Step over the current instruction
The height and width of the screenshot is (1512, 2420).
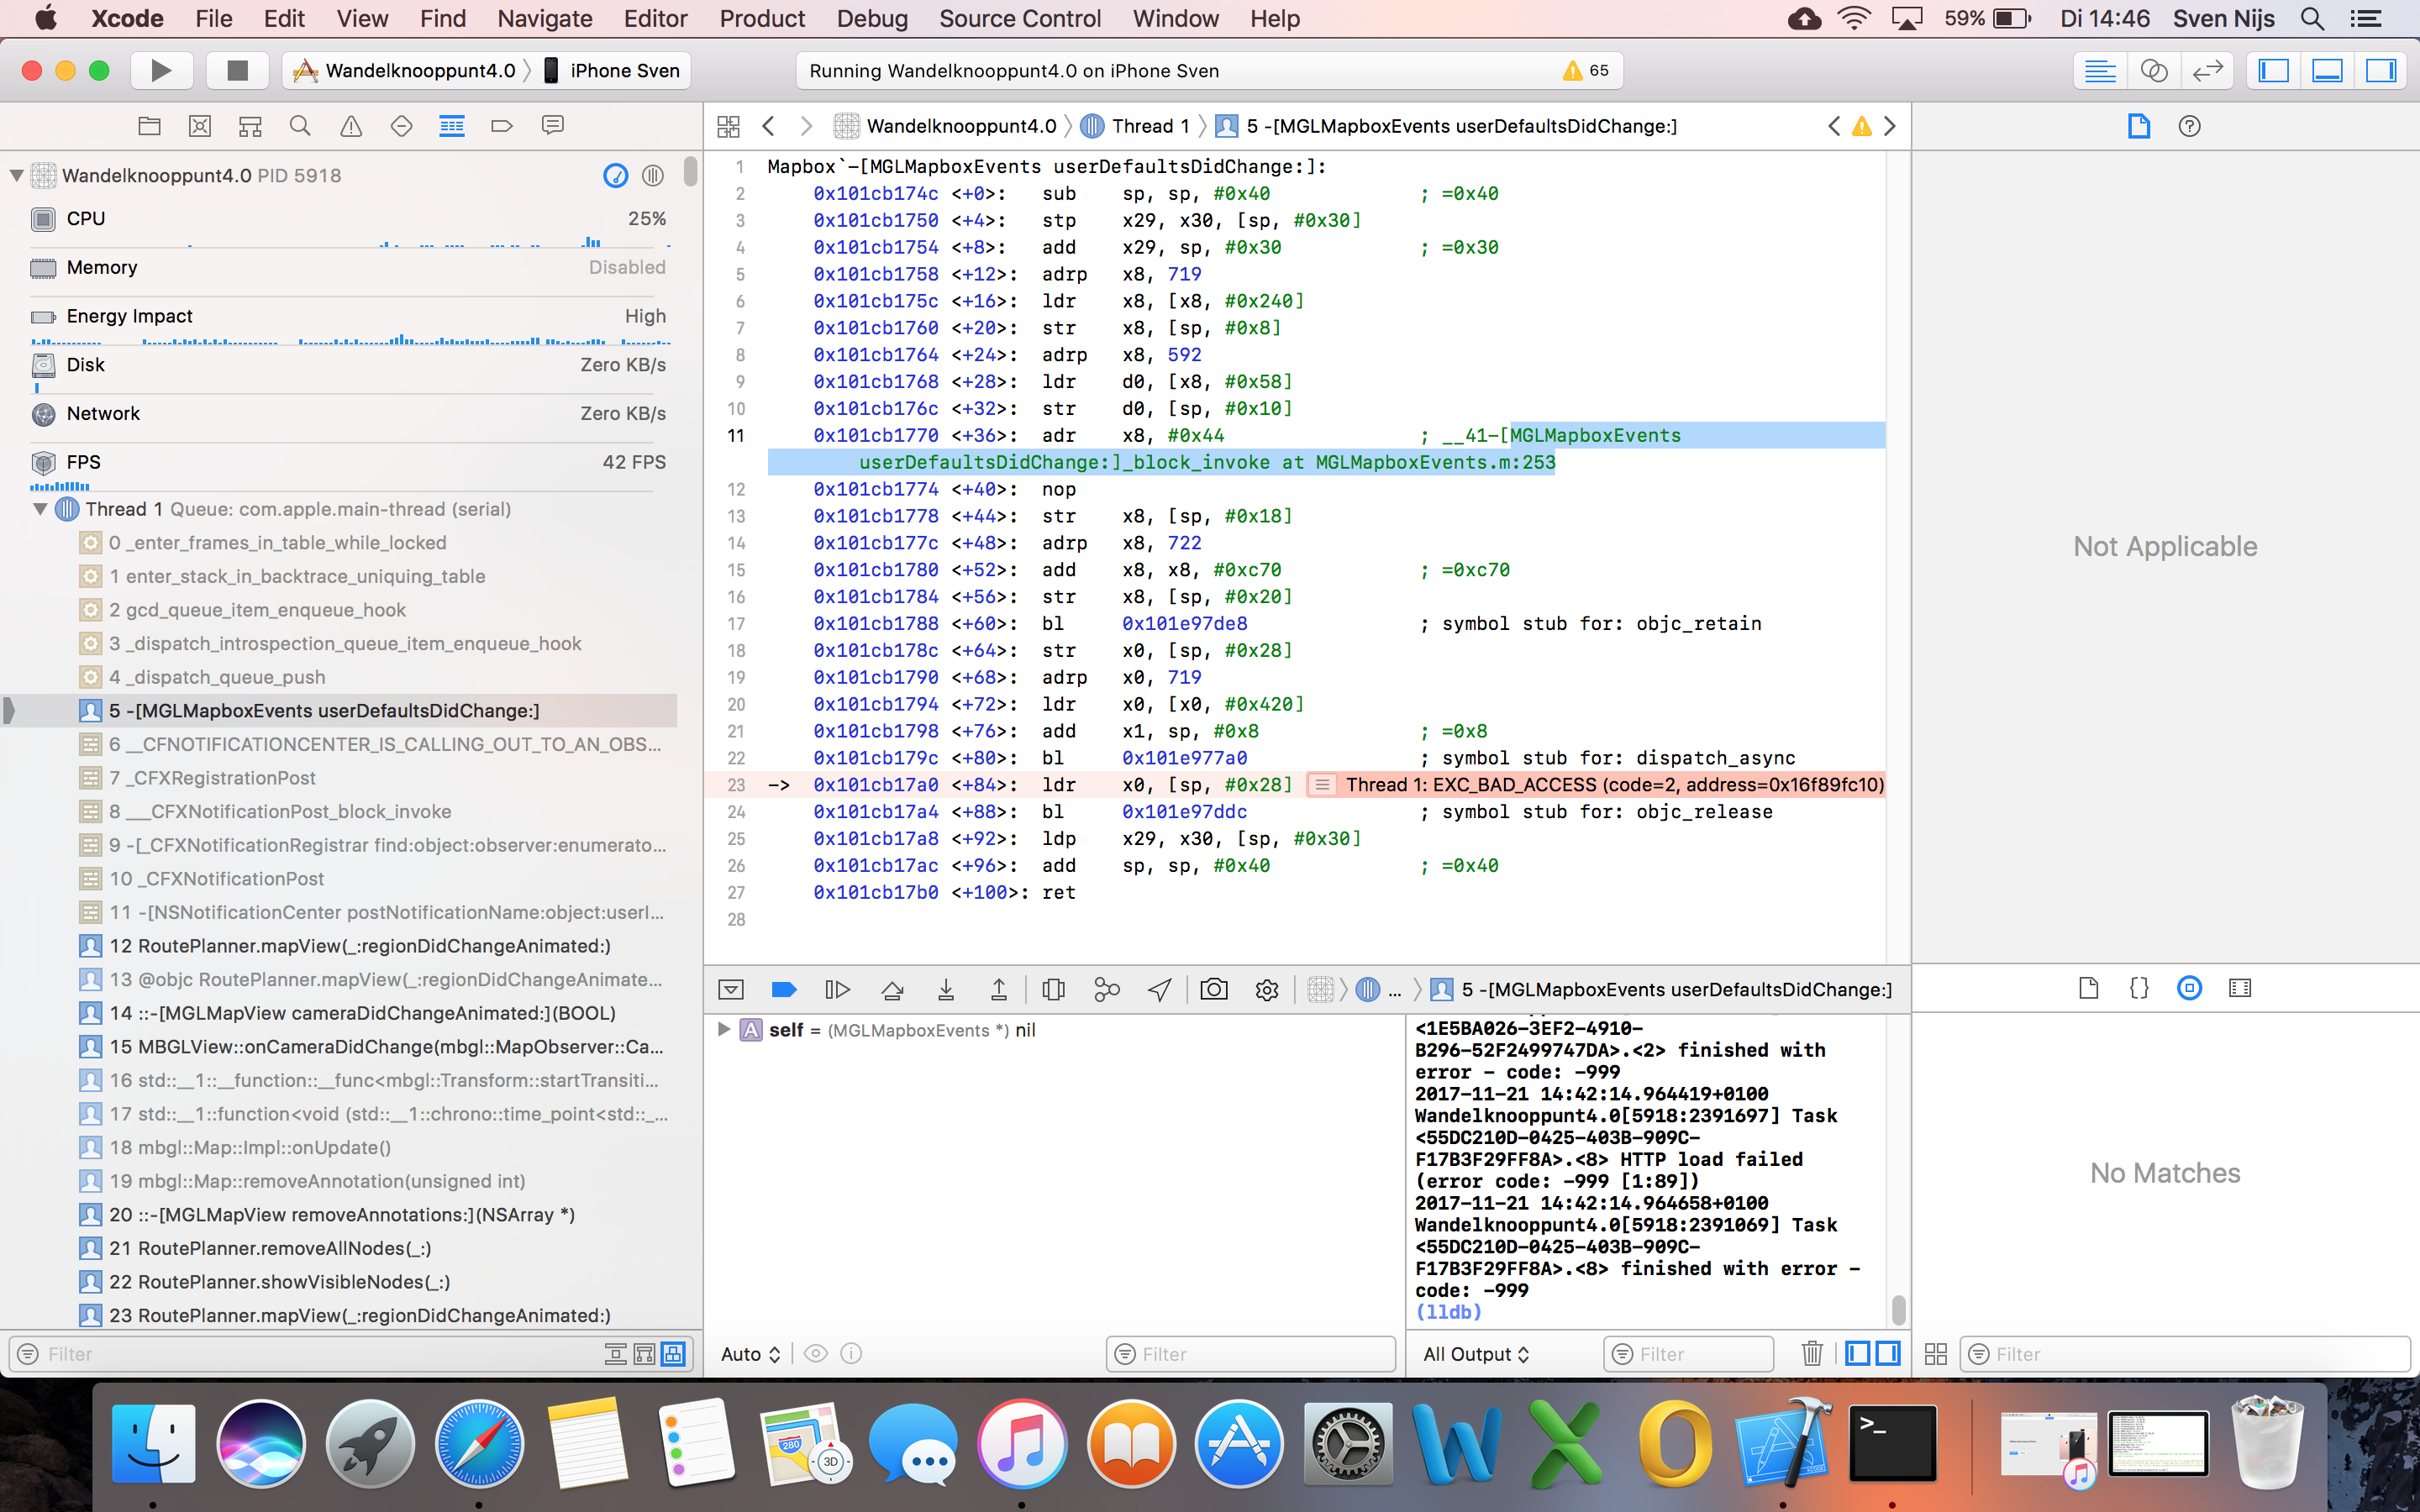(892, 989)
